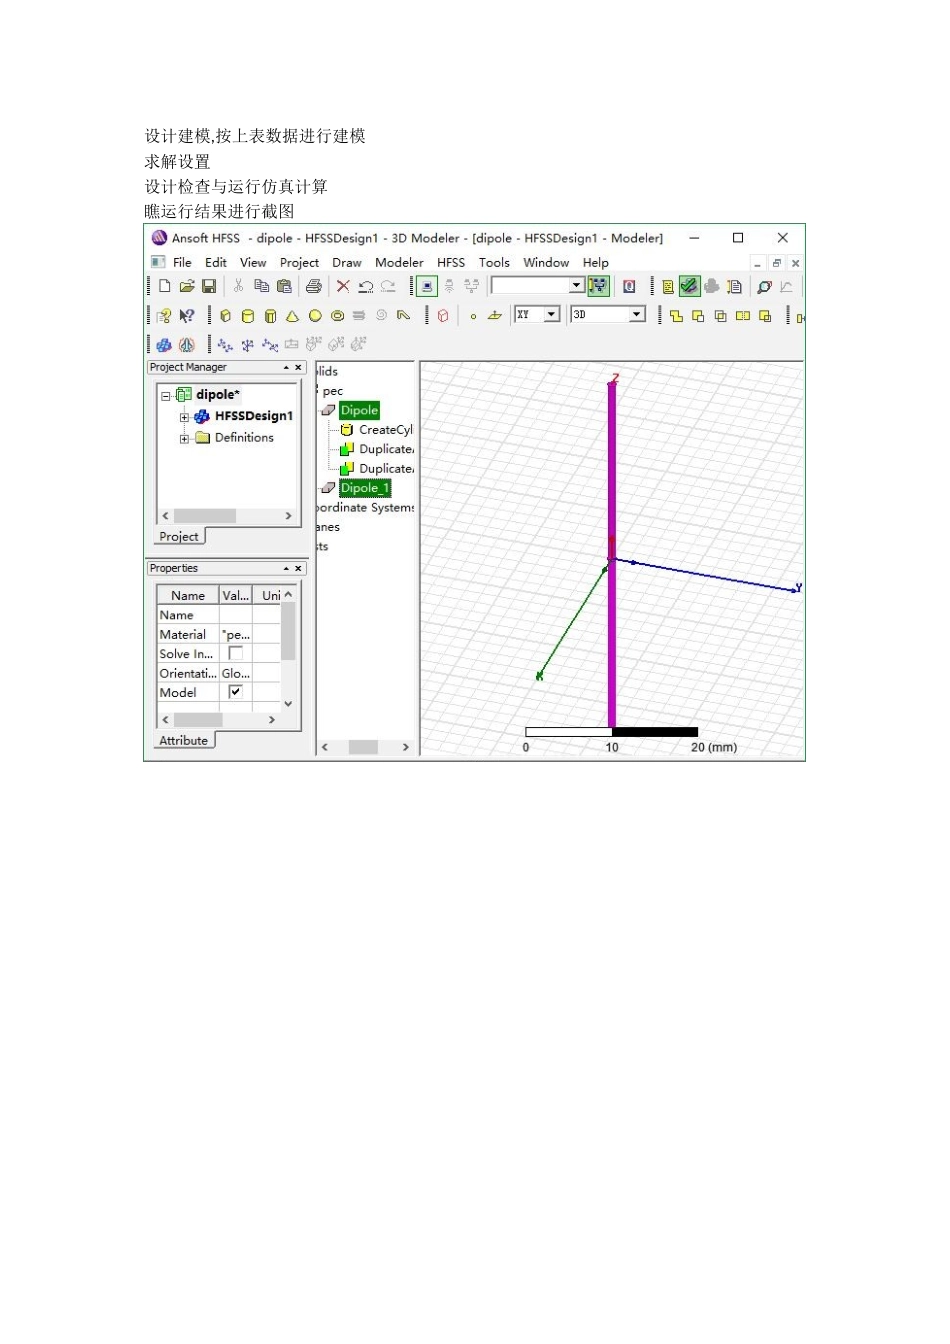Click the Draw cylinder icon
The width and height of the screenshot is (950, 1344).
(248, 316)
